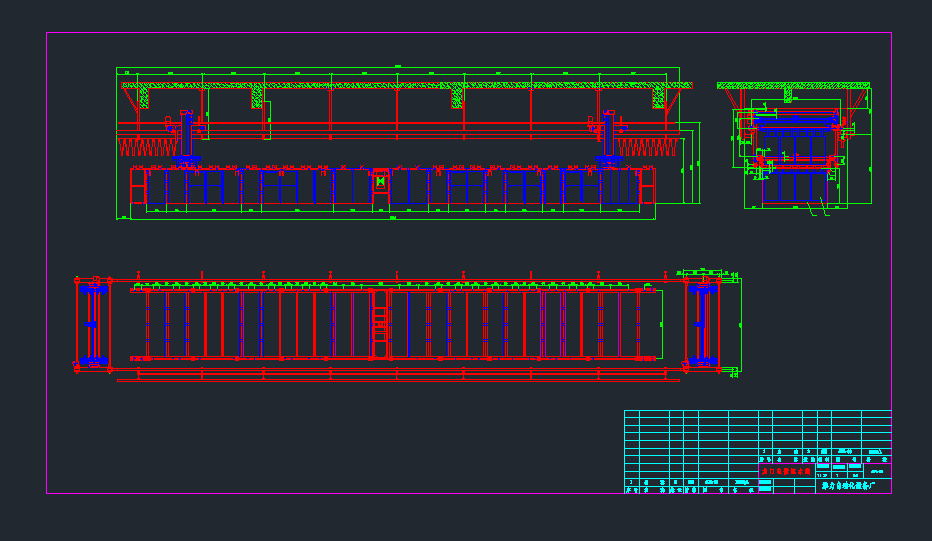Select the company name text in the title block
This screenshot has width=932, height=541.
tap(841, 484)
